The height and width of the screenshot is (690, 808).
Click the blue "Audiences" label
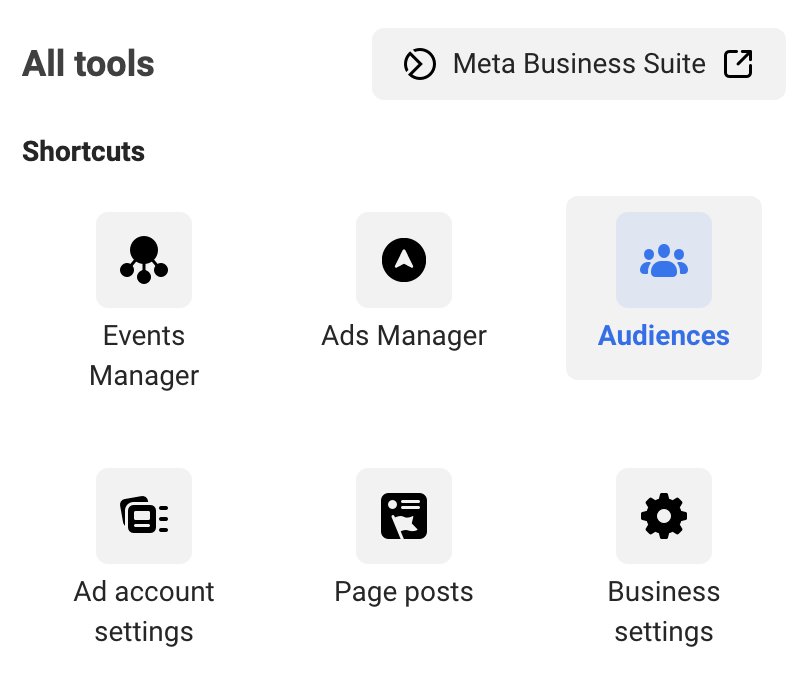point(664,336)
